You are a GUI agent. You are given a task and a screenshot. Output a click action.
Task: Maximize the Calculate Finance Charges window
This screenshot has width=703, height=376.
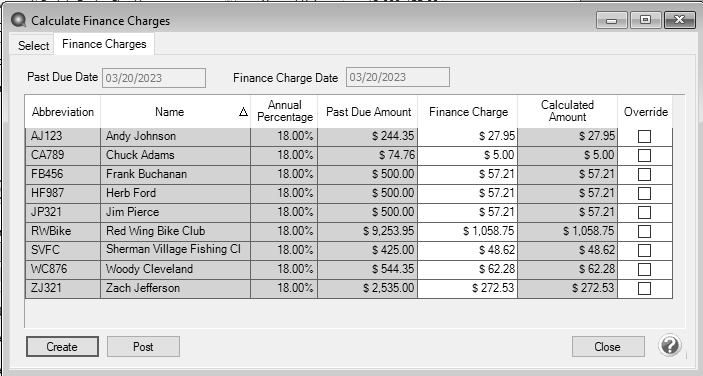(646, 20)
